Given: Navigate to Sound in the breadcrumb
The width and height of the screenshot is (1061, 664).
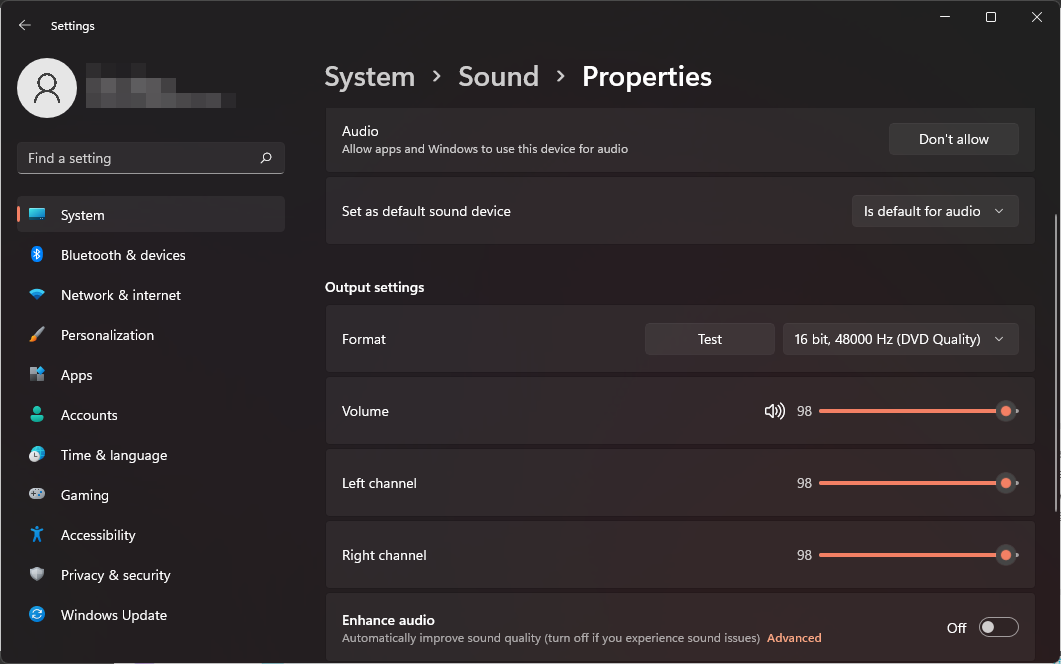Looking at the screenshot, I should pyautogui.click(x=498, y=76).
